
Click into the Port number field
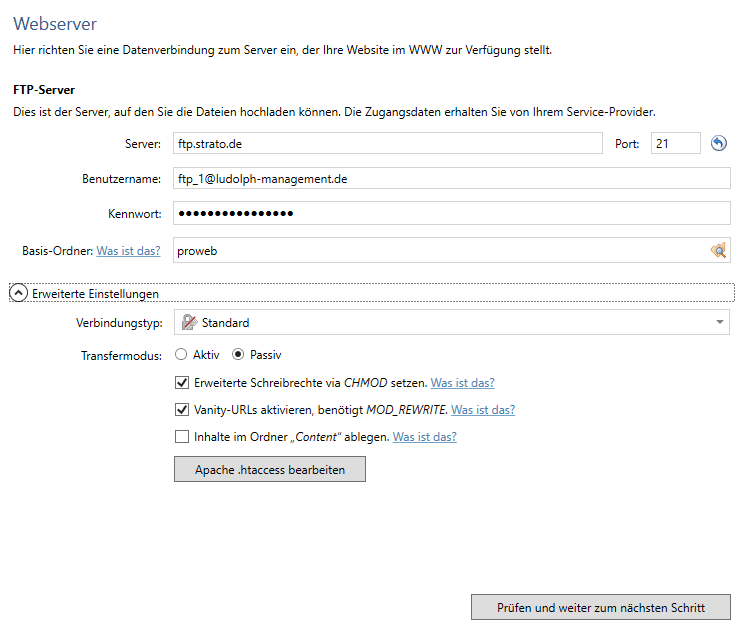click(x=675, y=144)
